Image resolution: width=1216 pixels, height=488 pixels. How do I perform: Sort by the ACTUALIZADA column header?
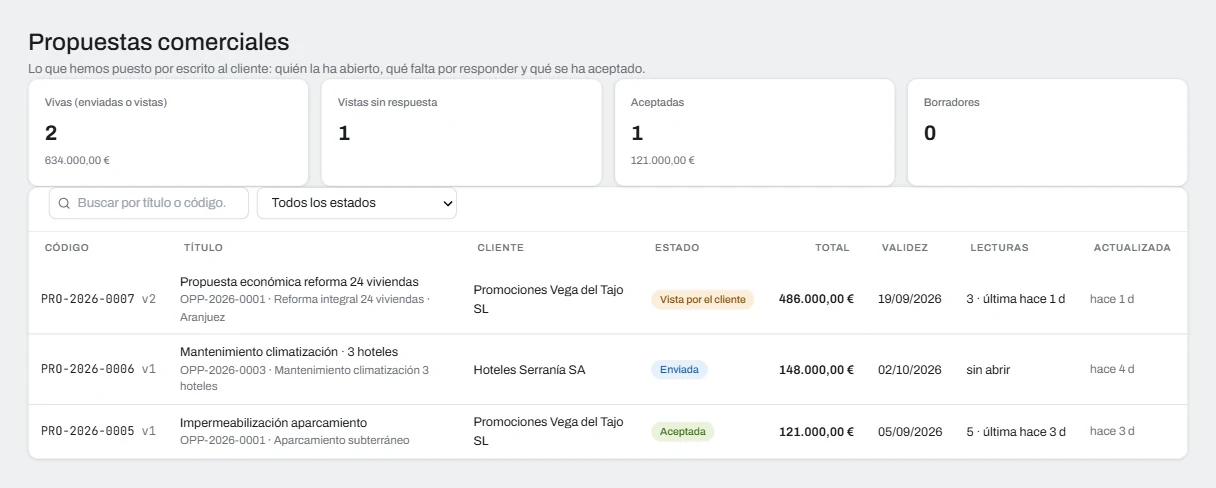coord(1132,248)
